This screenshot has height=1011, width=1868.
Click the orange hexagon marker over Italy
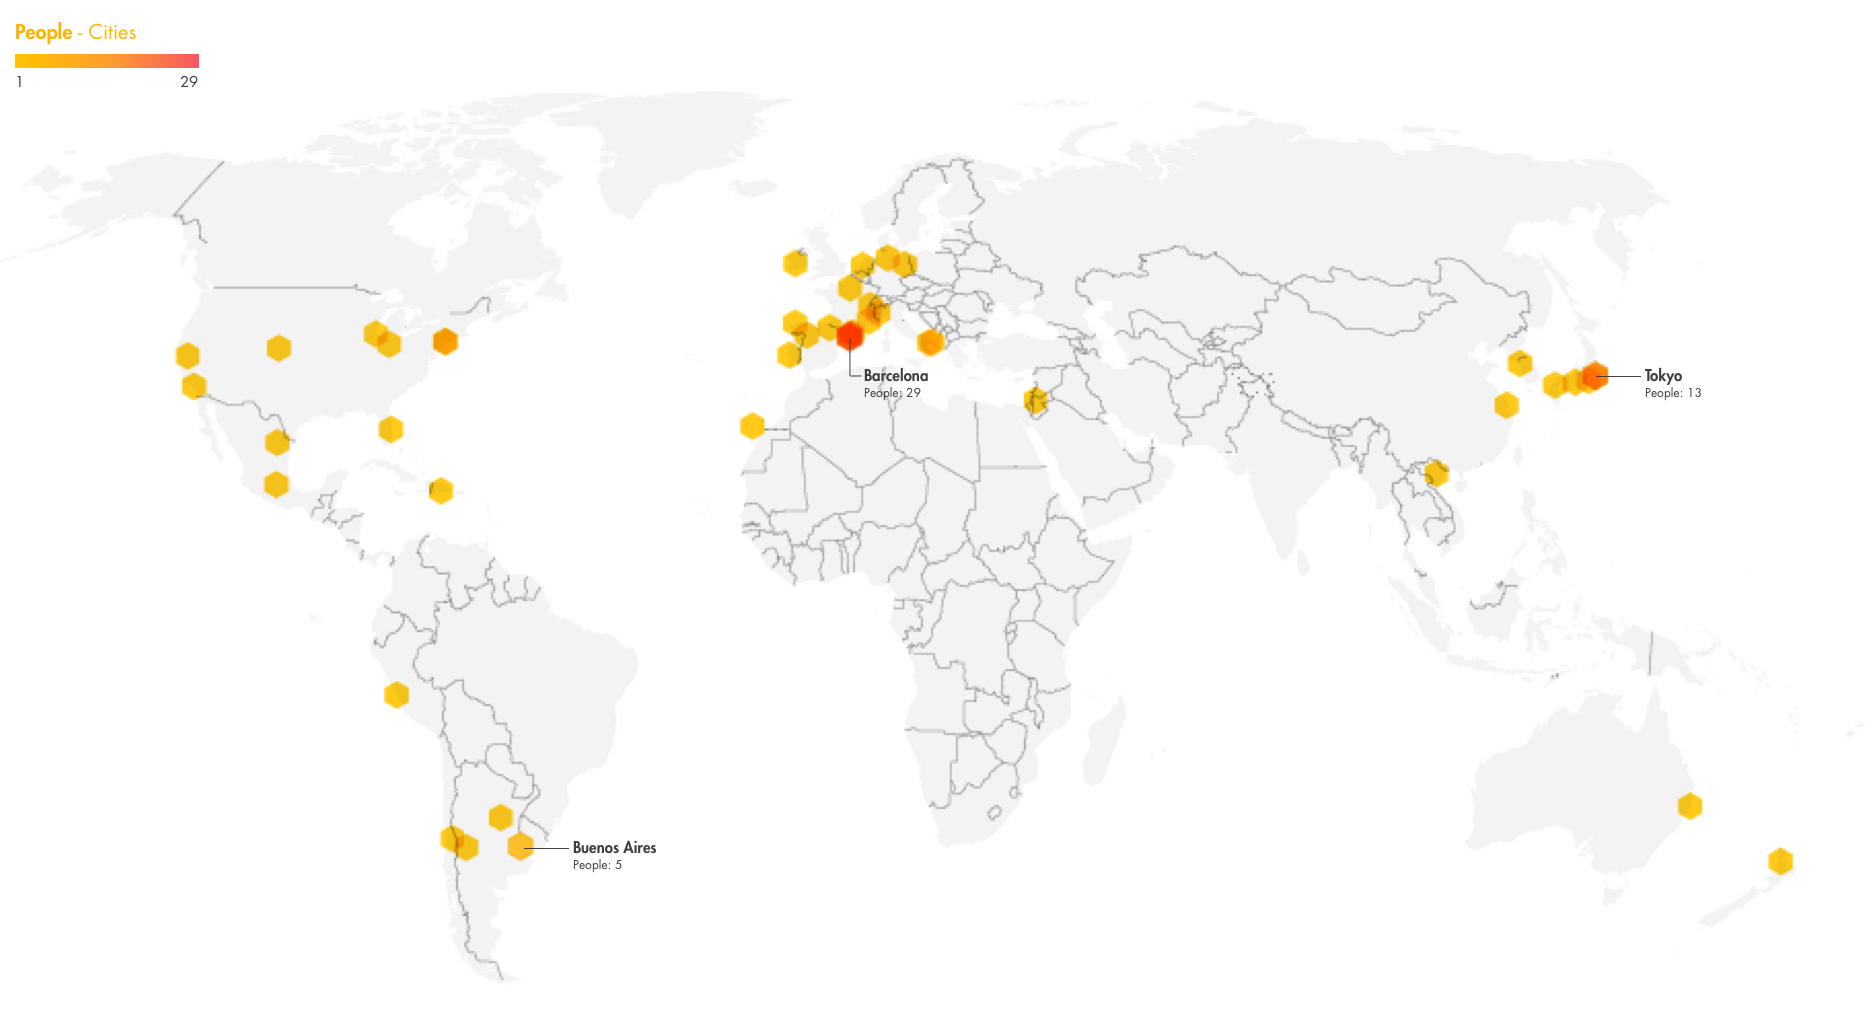point(930,342)
